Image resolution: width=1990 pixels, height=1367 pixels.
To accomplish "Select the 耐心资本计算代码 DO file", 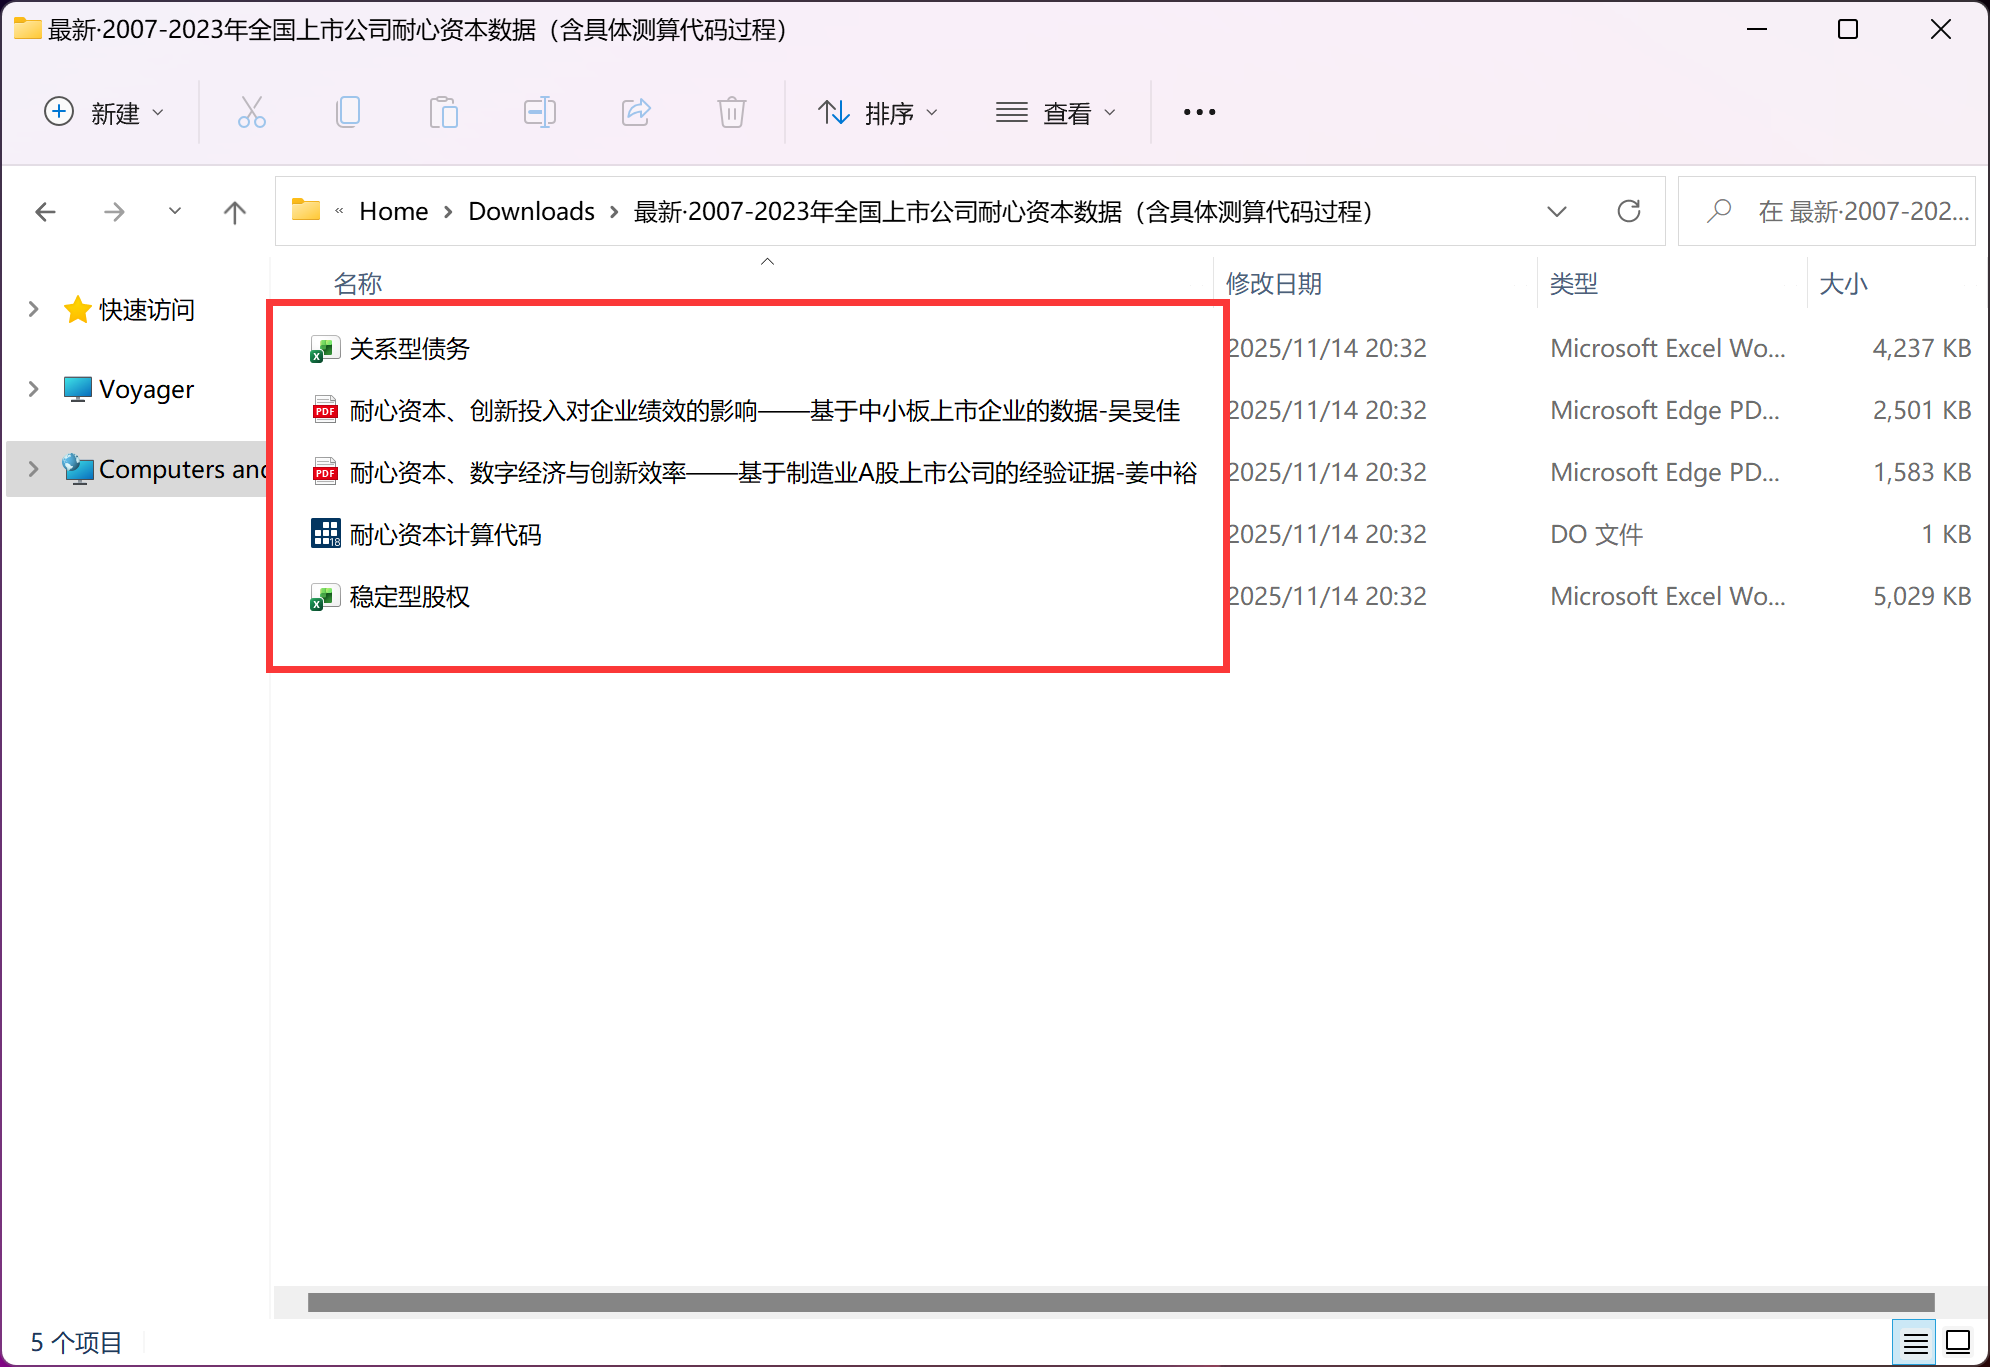I will 445,535.
